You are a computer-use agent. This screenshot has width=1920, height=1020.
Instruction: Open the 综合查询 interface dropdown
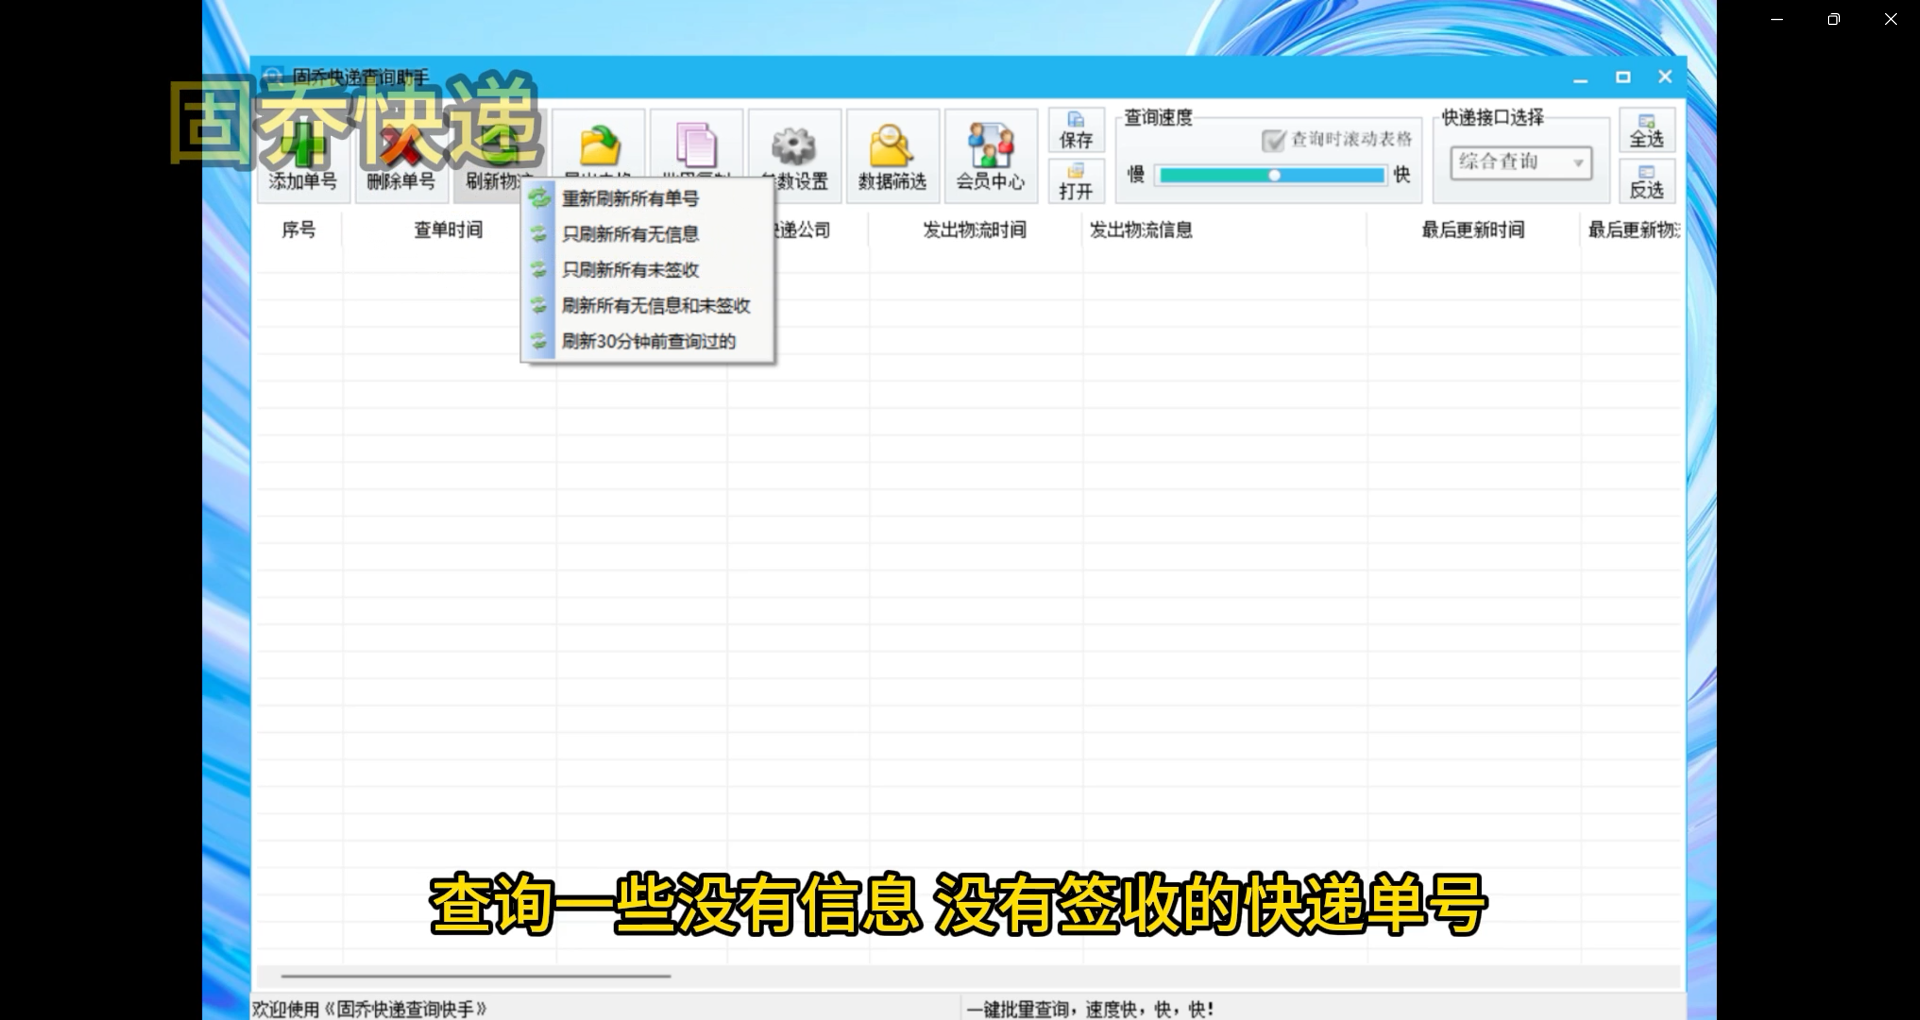pos(1521,162)
